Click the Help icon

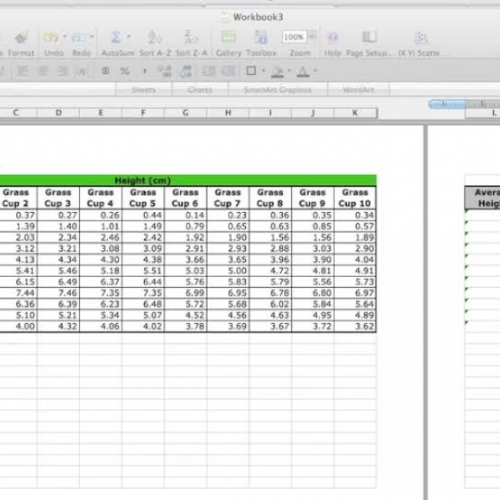point(333,37)
